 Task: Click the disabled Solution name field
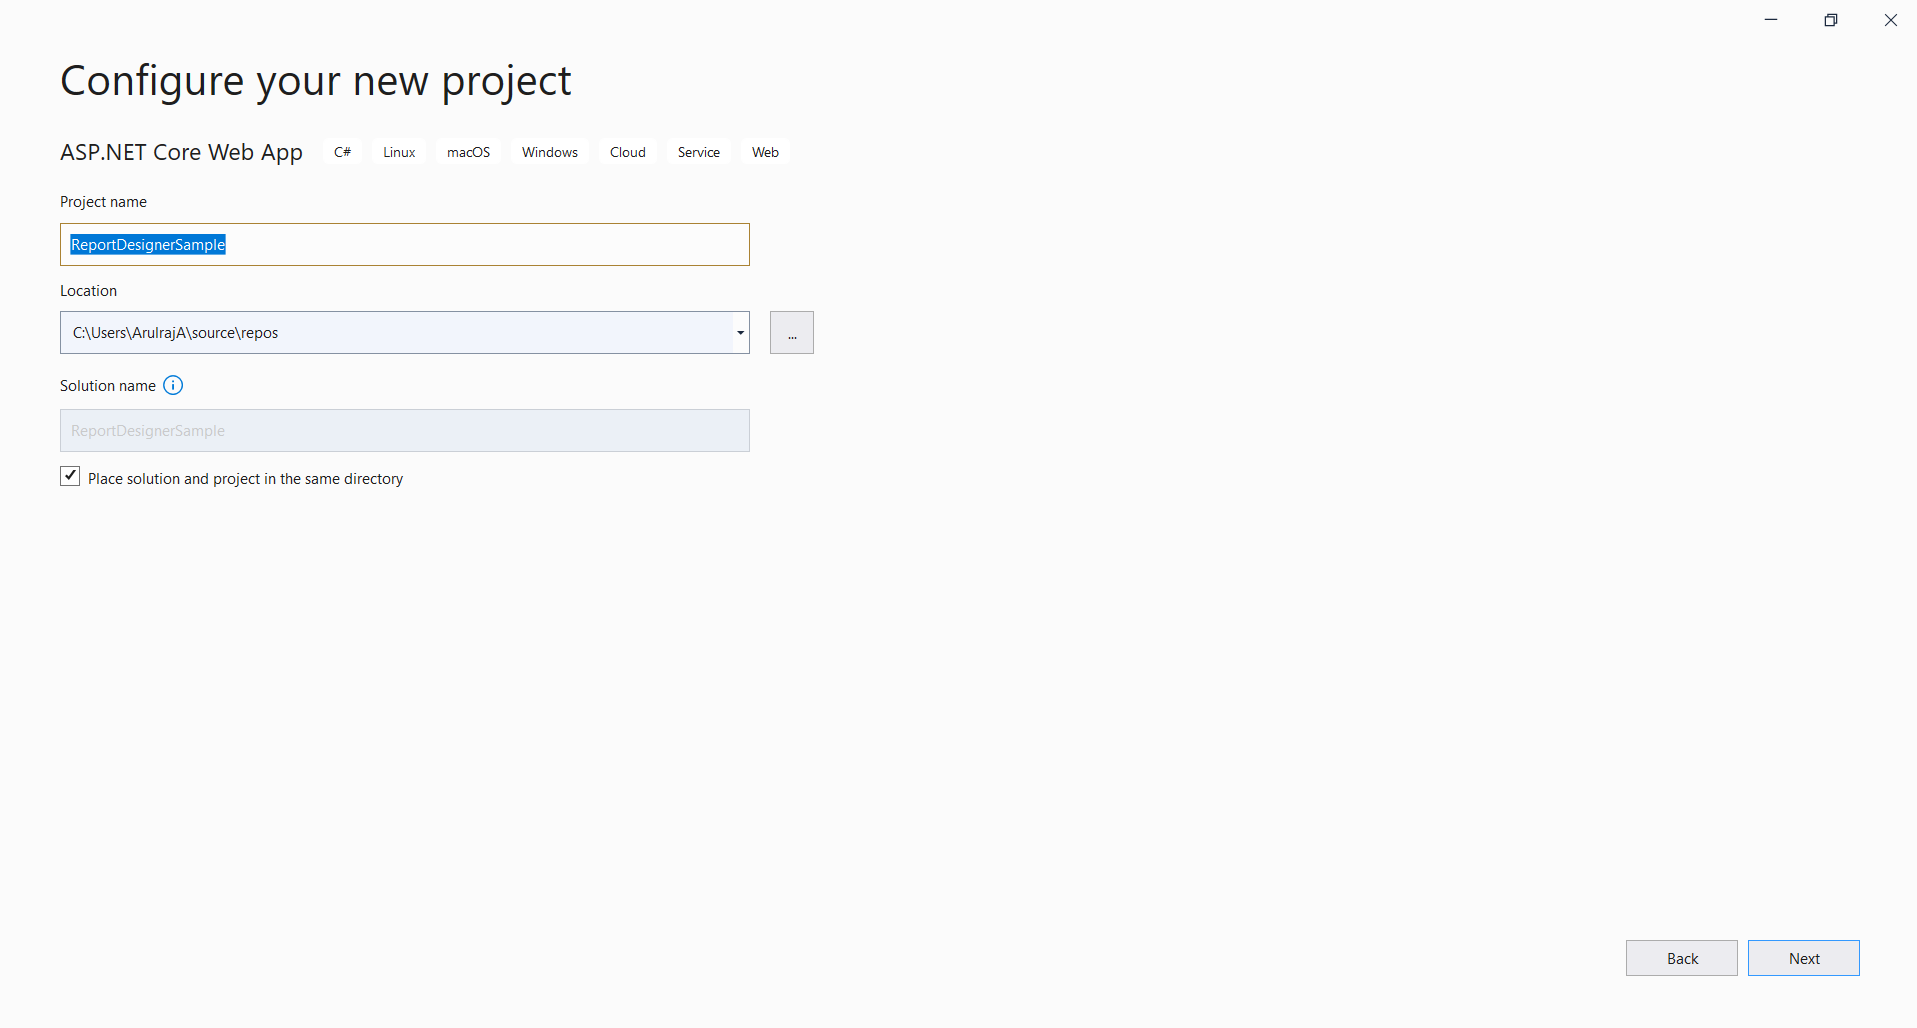[x=404, y=430]
